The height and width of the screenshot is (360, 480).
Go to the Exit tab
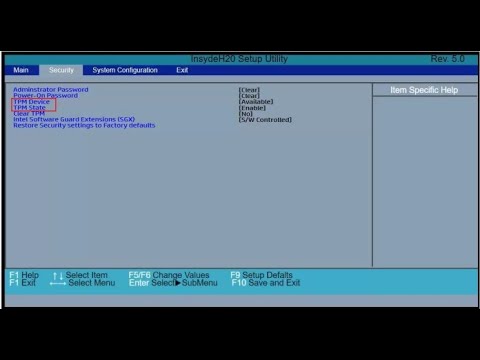pos(182,70)
